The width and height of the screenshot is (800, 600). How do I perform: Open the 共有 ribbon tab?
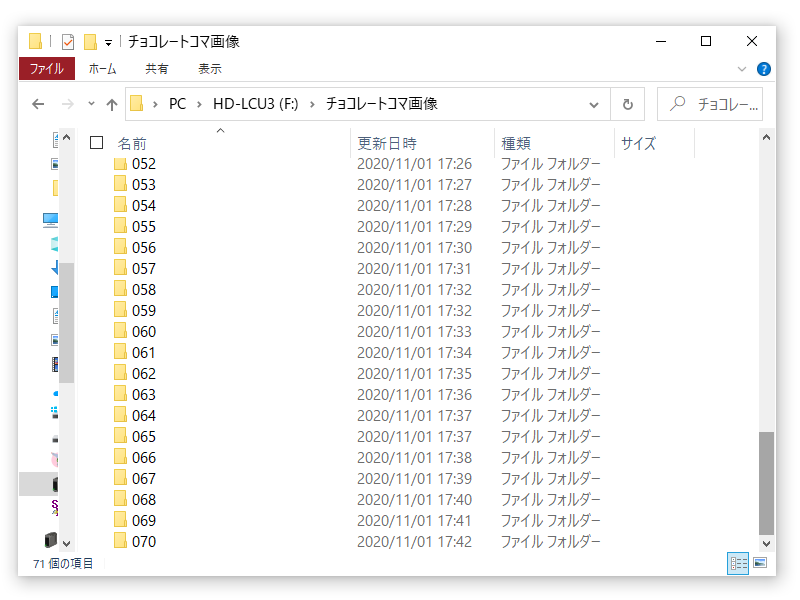pyautogui.click(x=156, y=68)
